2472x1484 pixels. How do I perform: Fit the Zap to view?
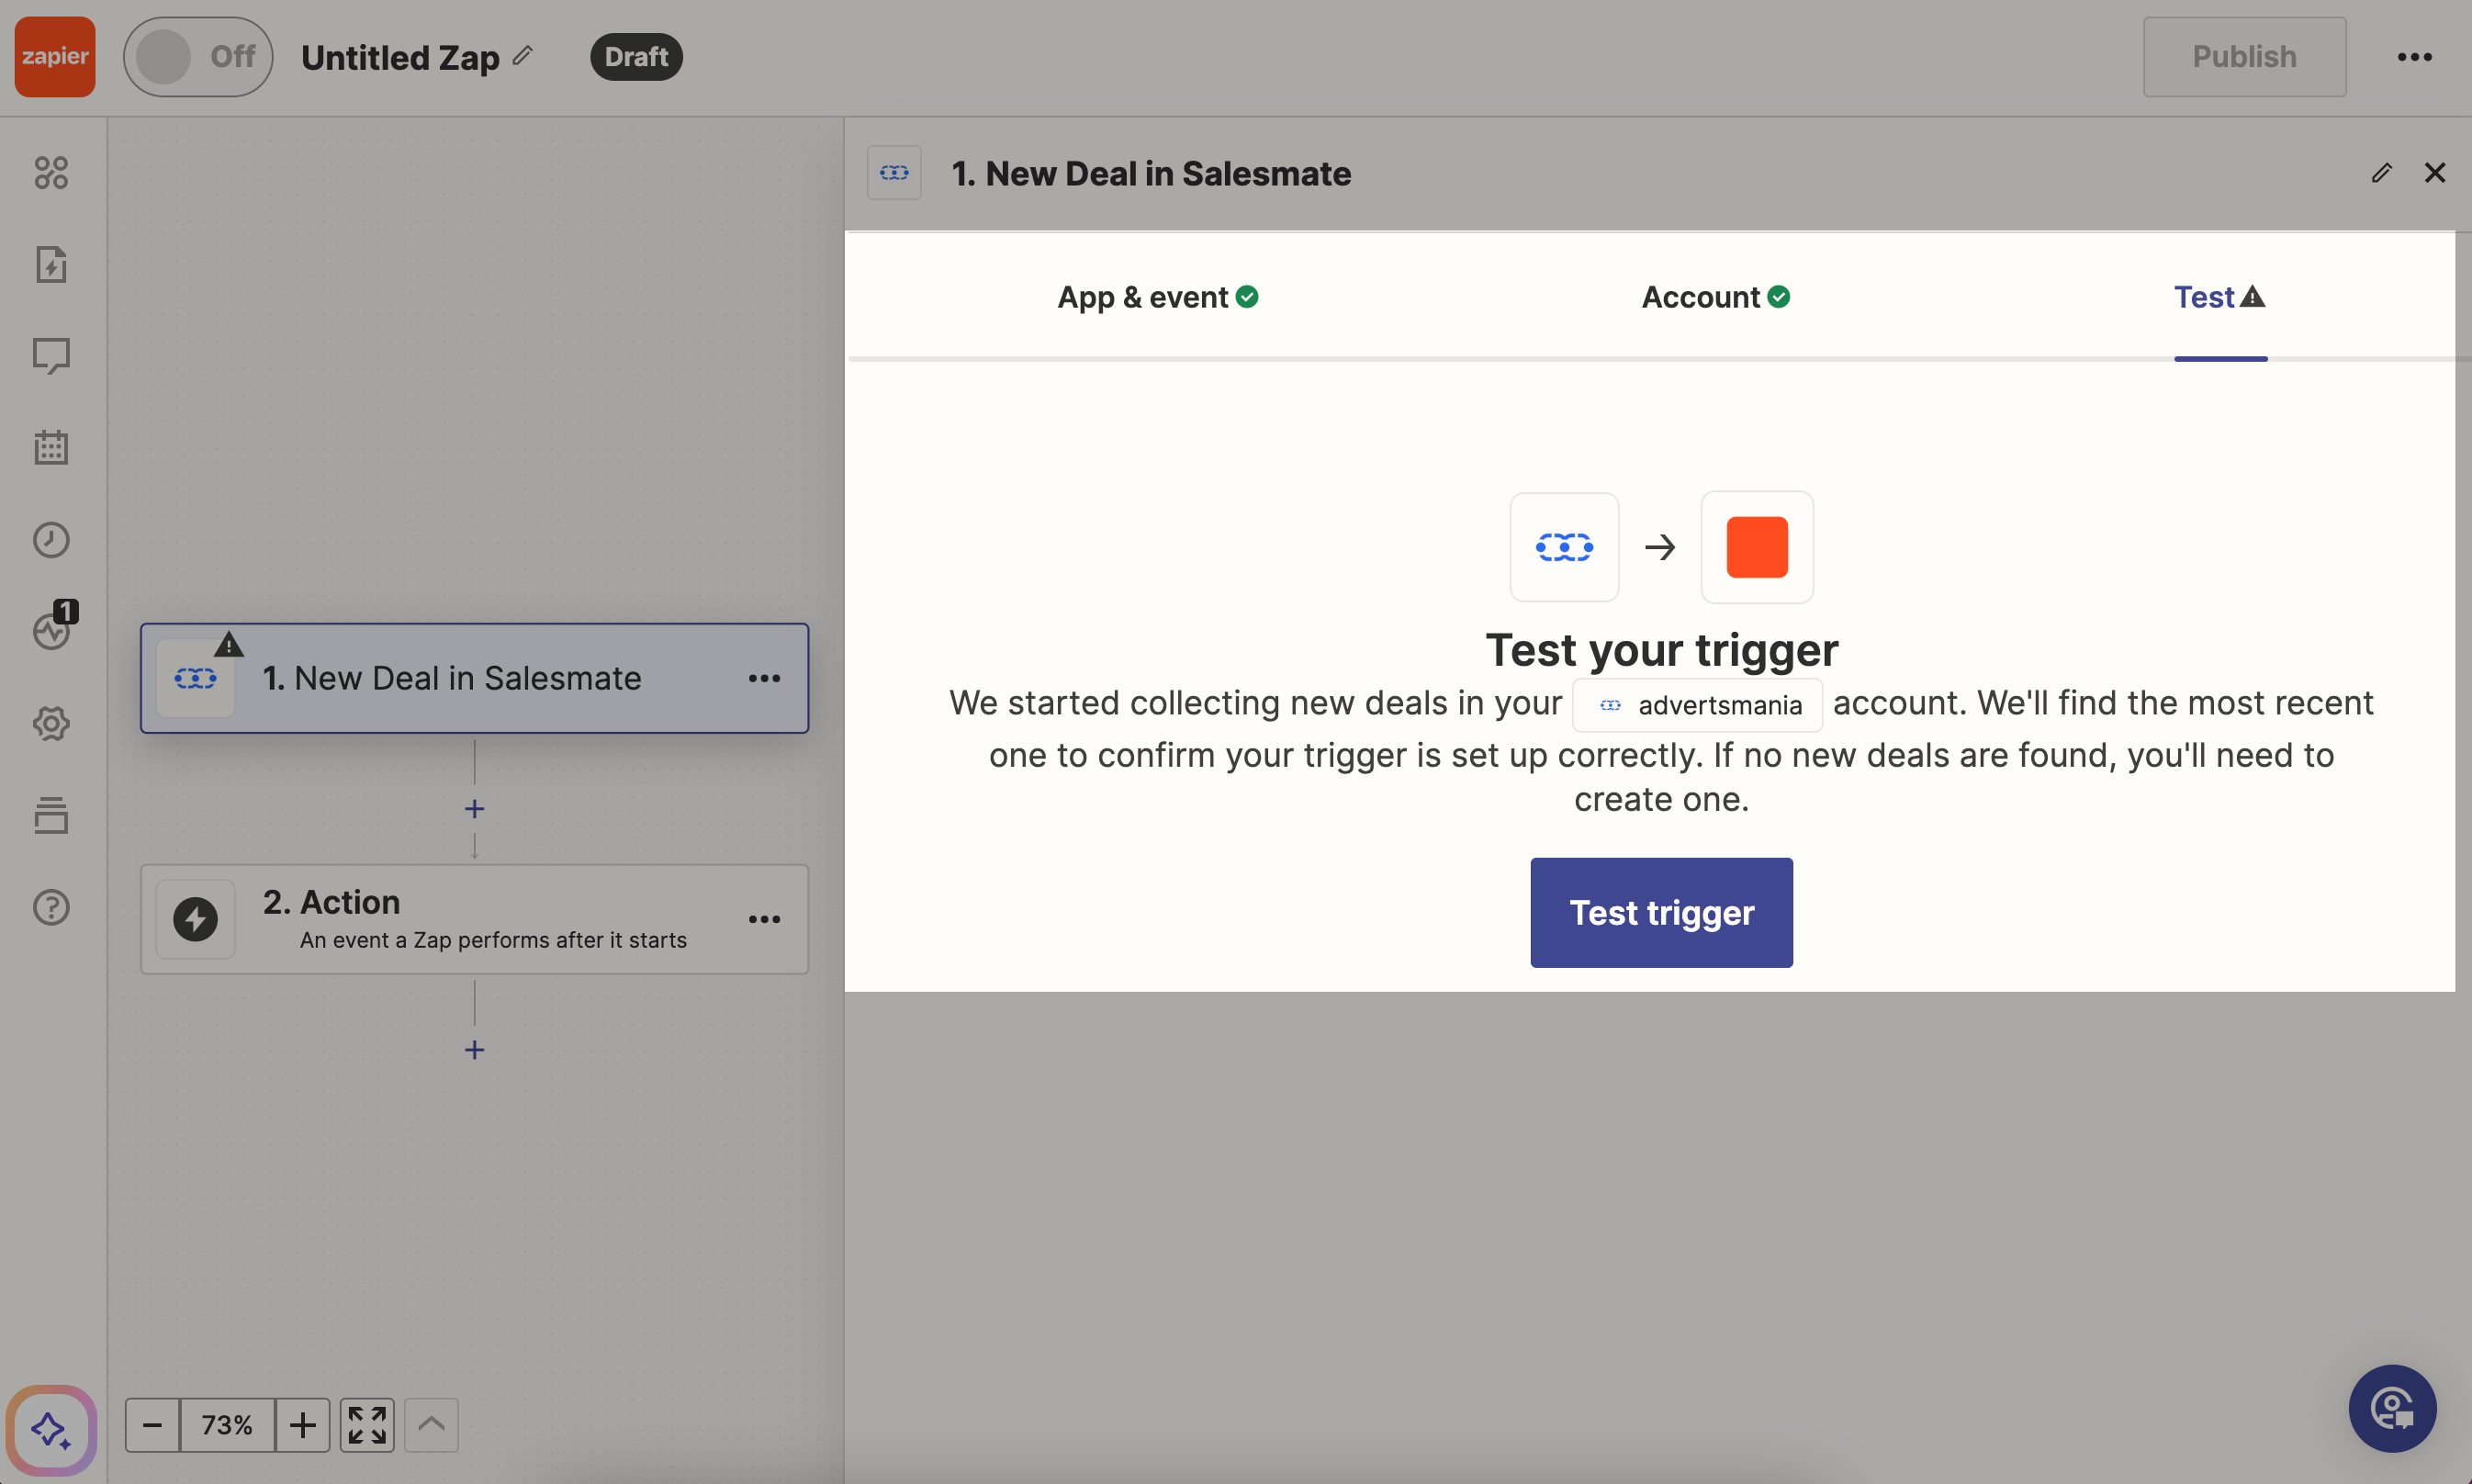point(367,1424)
